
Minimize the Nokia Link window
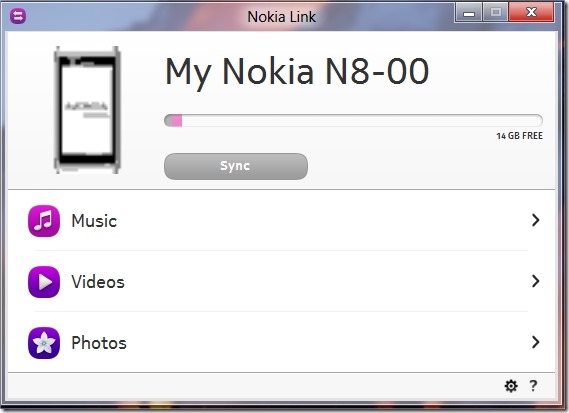click(x=468, y=13)
